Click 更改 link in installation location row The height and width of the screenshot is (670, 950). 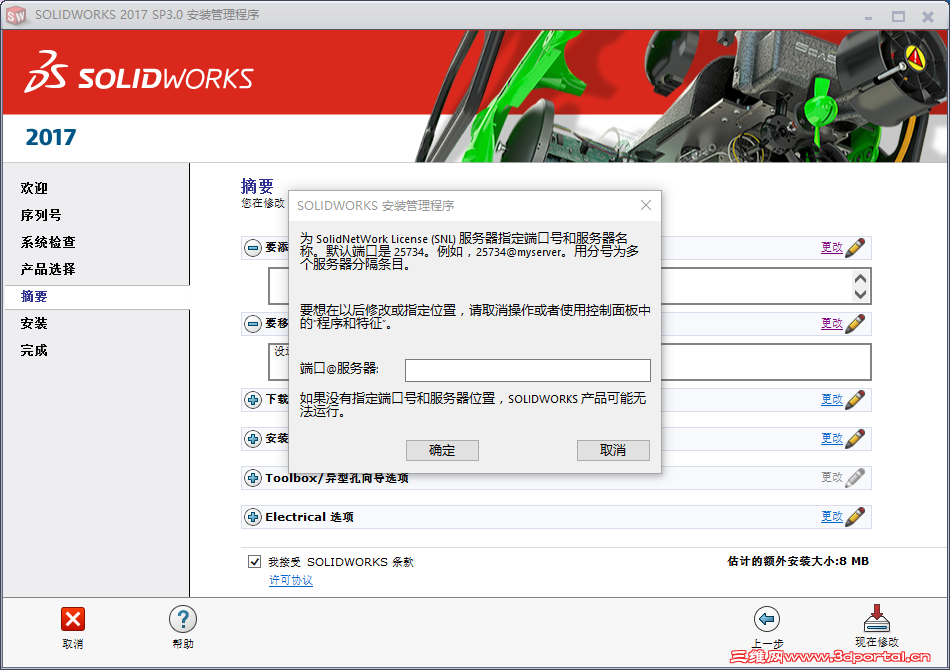click(832, 438)
